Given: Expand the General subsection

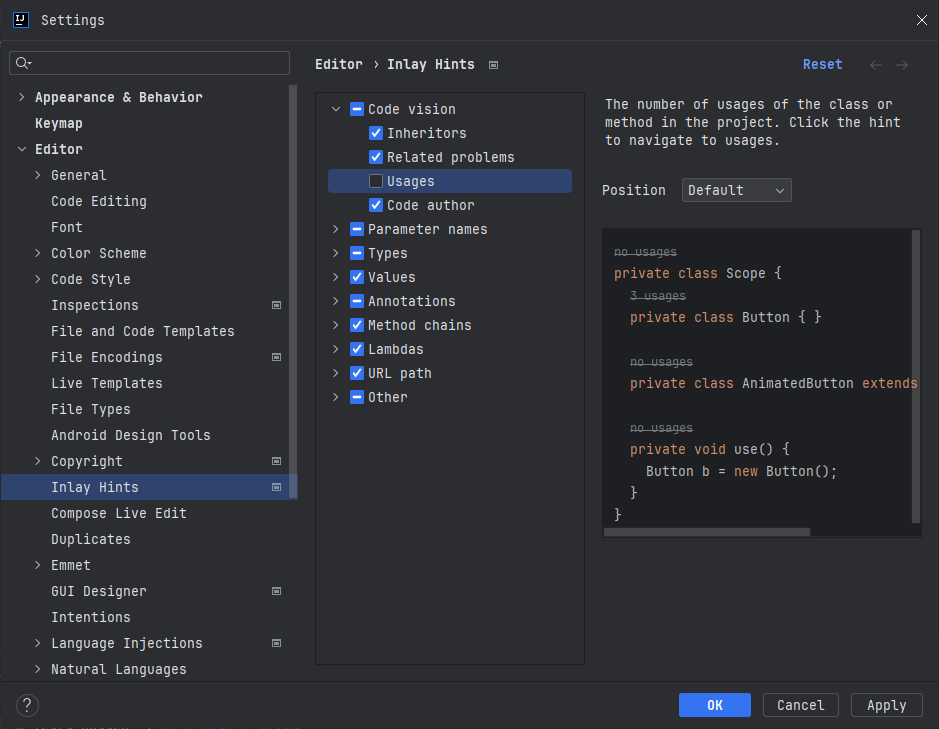Looking at the screenshot, I should pyautogui.click(x=38, y=175).
